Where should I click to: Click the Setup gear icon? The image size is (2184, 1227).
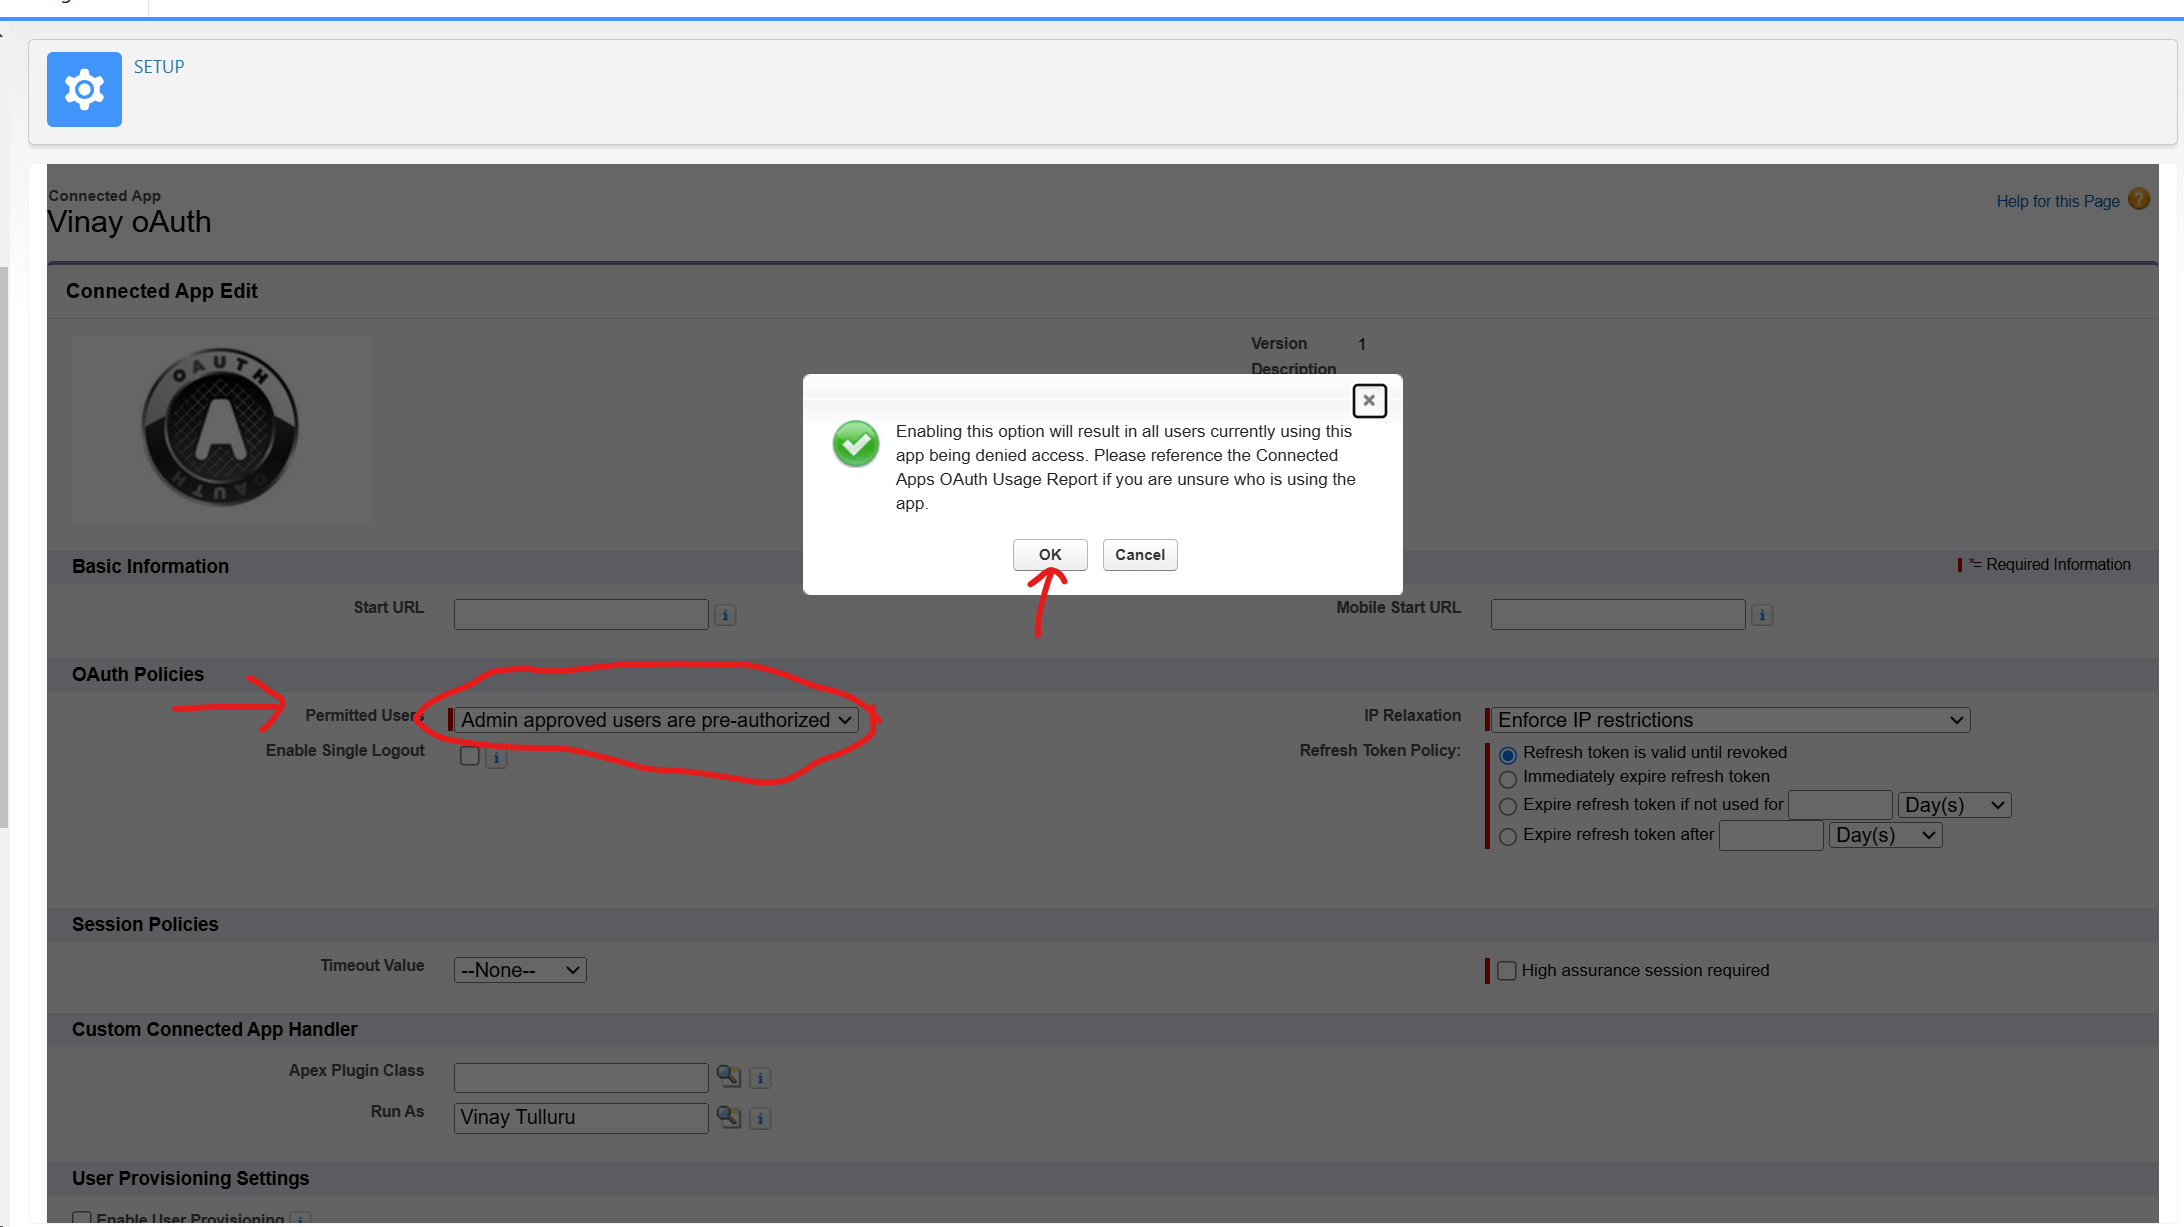pos(84,89)
